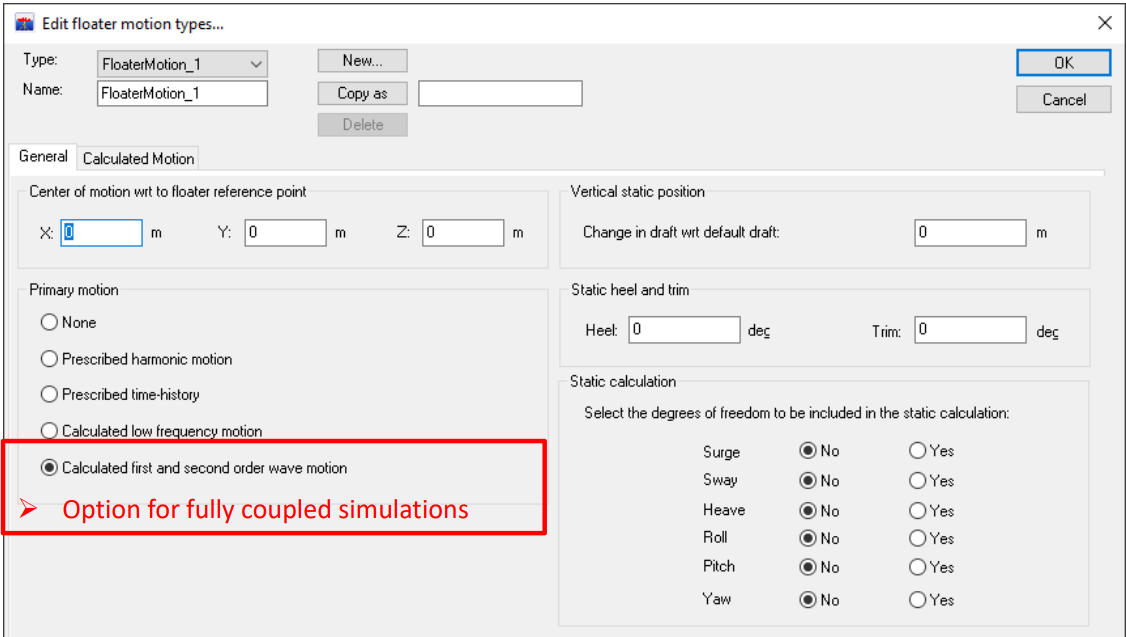Set Heave static calculation to Yes
The image size is (1126, 637).
point(917,510)
